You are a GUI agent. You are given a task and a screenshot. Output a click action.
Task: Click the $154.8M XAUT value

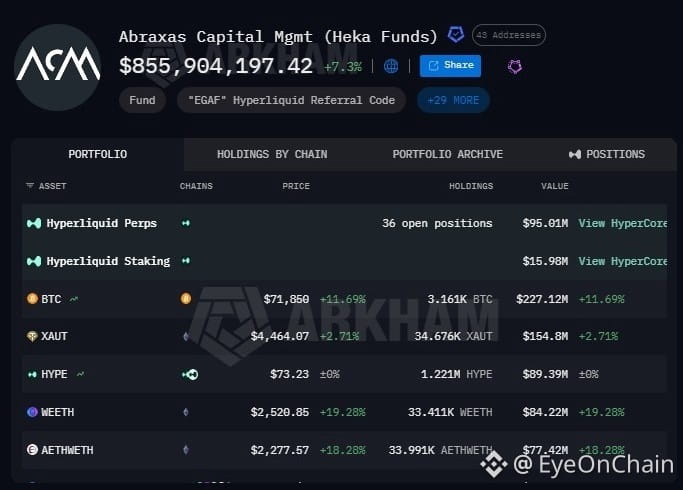(x=545, y=336)
